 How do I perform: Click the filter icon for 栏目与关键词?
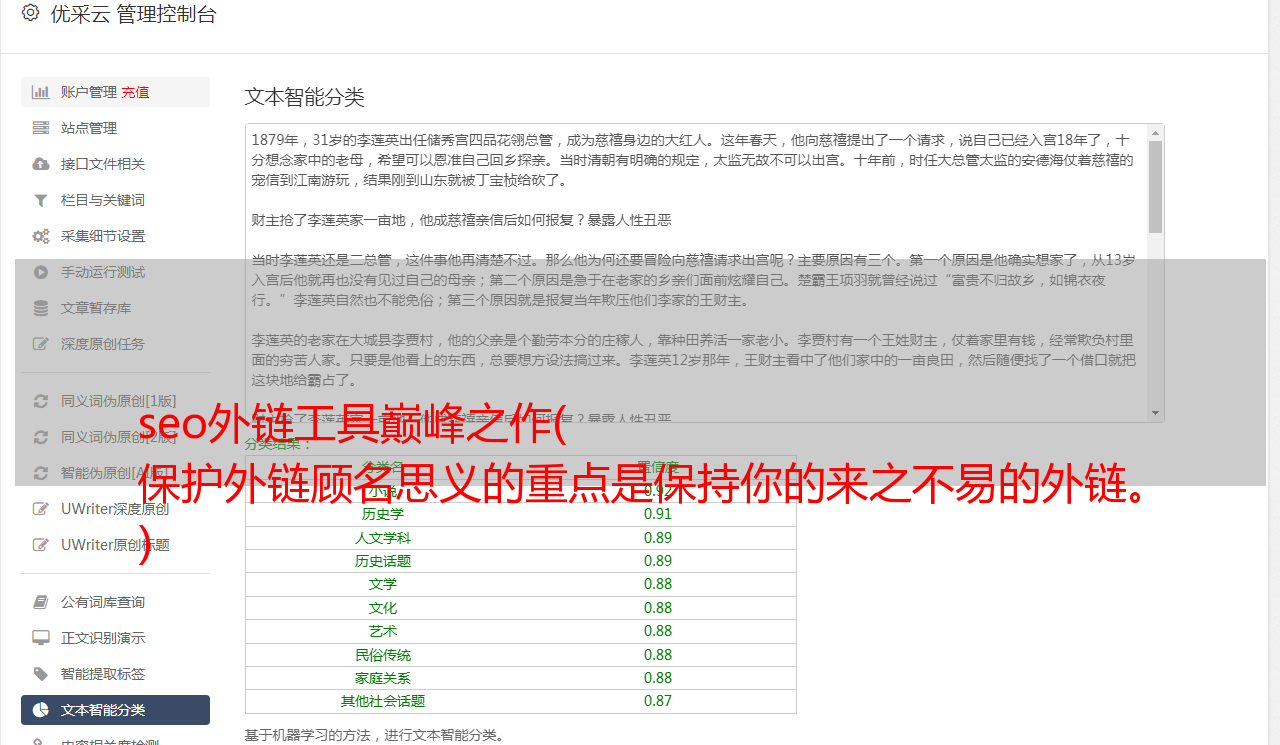tap(41, 200)
